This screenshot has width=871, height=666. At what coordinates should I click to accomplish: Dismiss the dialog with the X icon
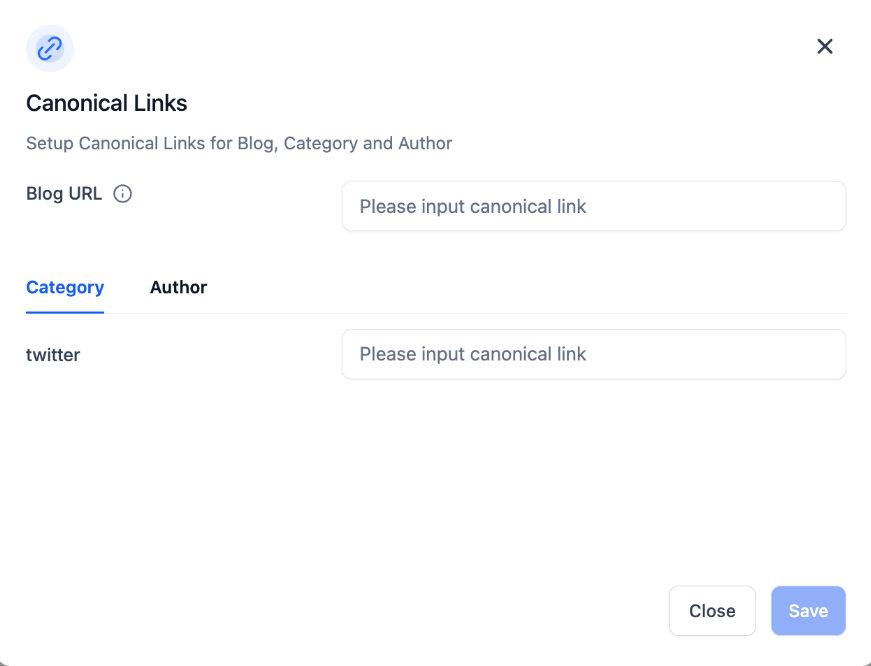[825, 46]
